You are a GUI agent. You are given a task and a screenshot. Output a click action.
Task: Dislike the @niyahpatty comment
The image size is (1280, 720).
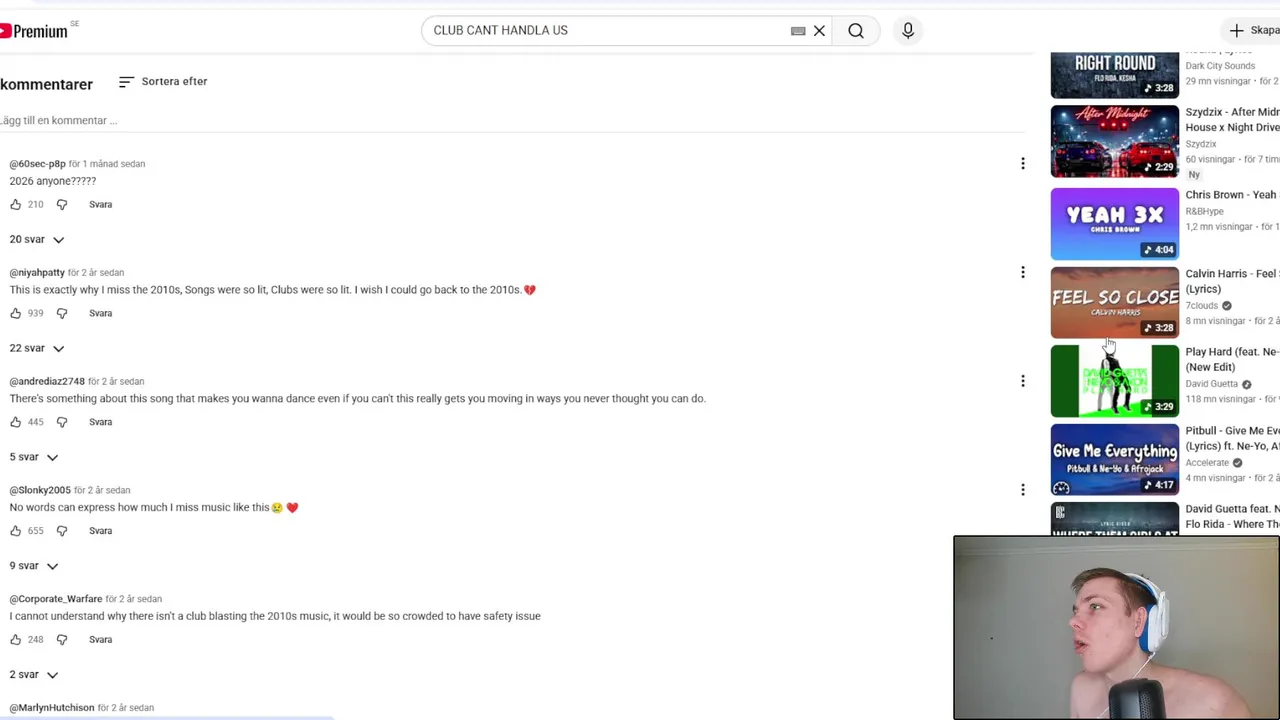coord(62,314)
